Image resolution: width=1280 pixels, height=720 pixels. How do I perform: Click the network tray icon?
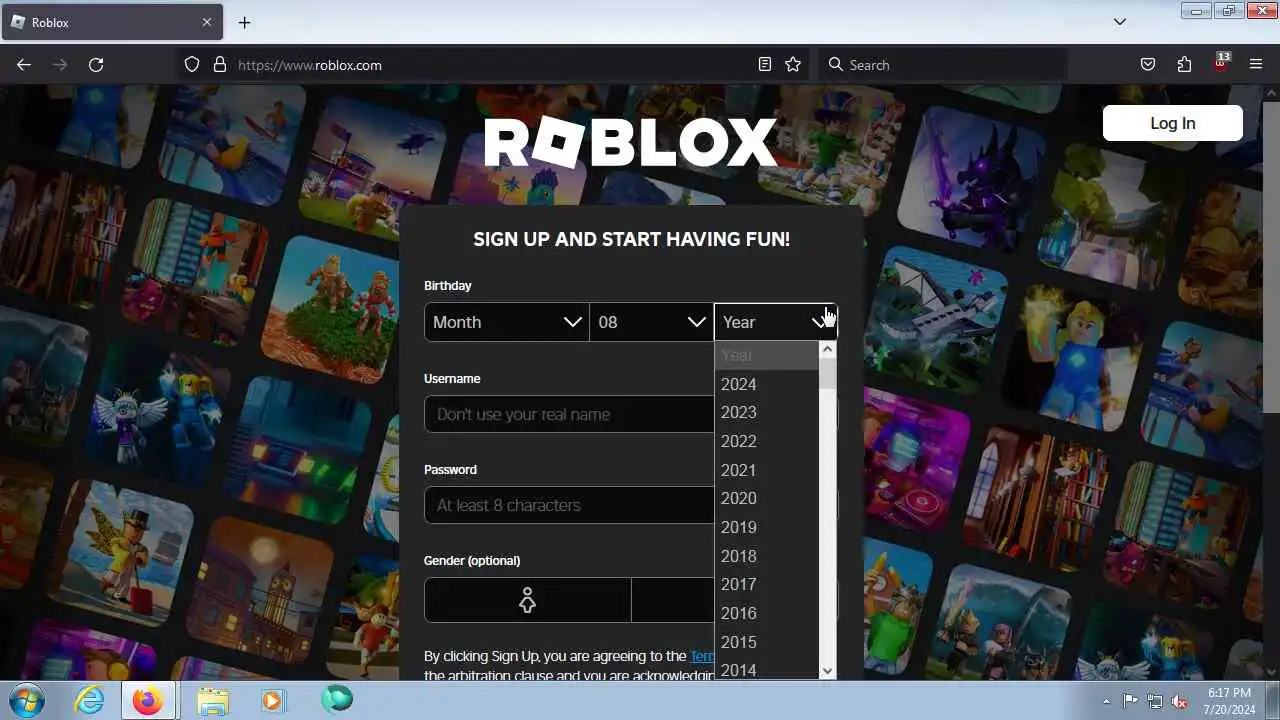click(x=1155, y=701)
